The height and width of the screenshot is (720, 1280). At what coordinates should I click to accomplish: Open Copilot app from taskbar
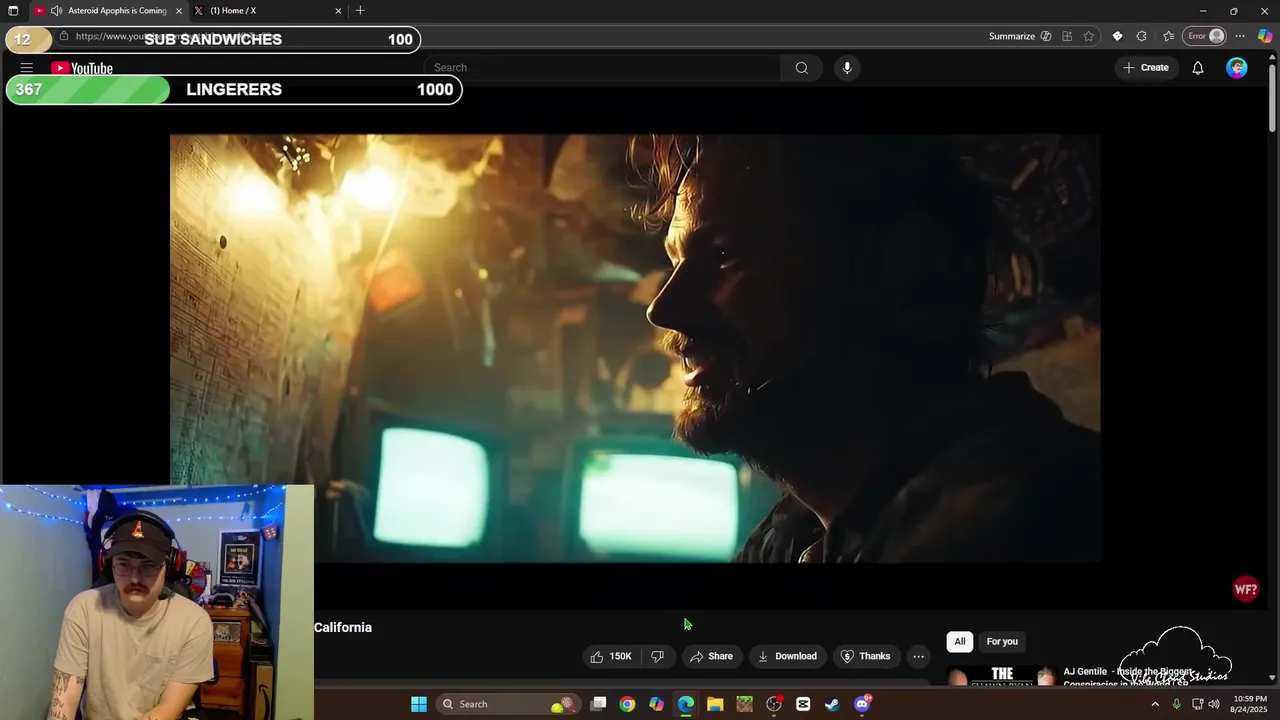(656, 704)
